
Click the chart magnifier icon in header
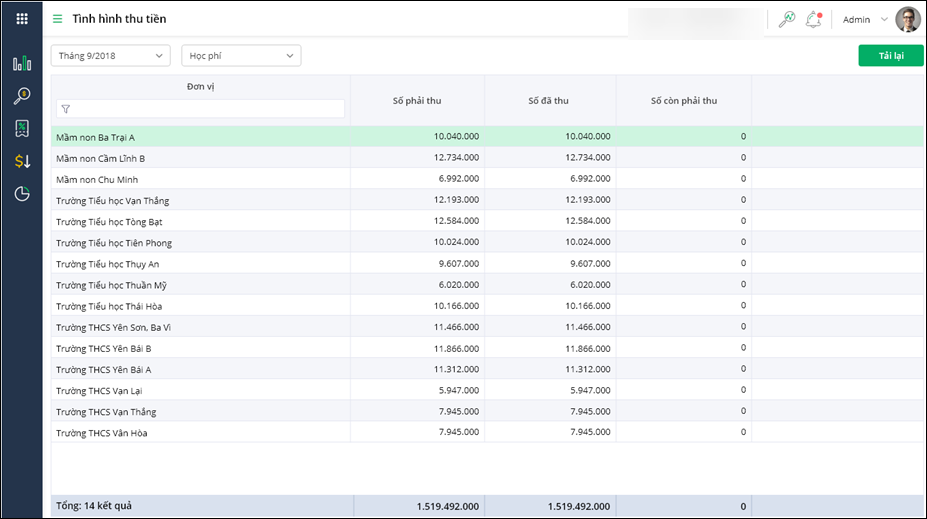pos(786,20)
